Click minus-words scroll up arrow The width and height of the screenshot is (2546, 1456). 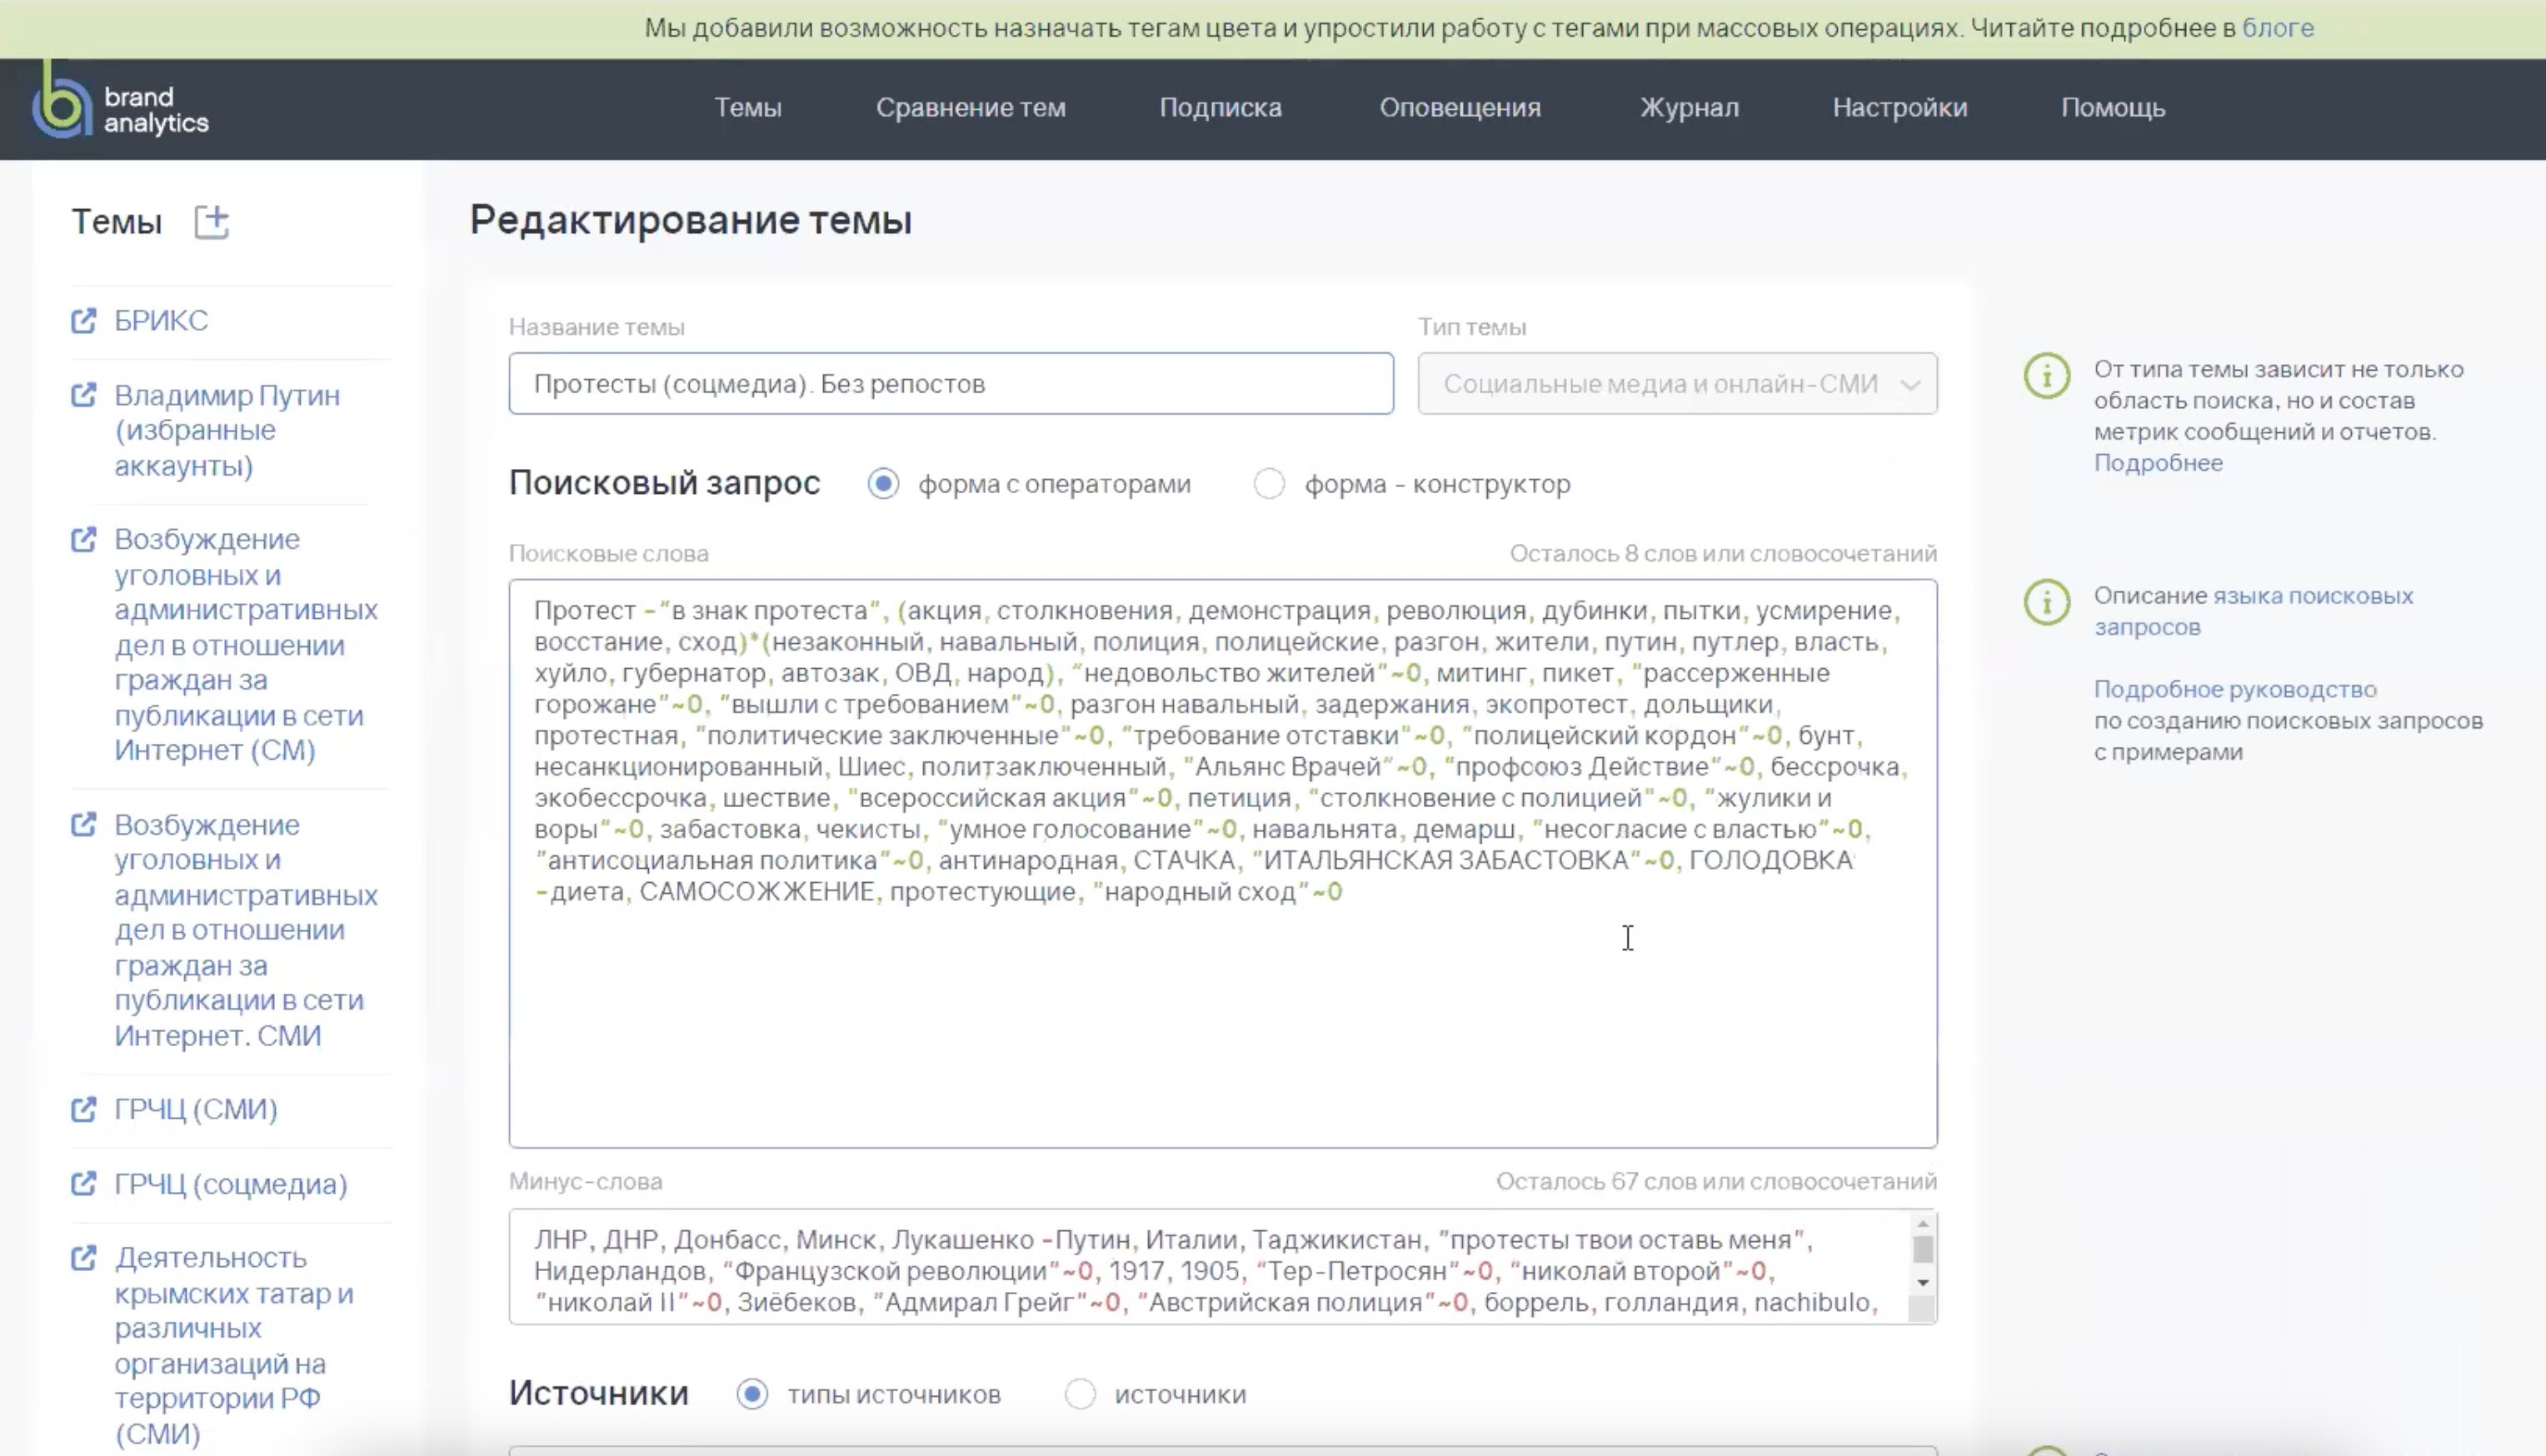click(x=1922, y=1225)
